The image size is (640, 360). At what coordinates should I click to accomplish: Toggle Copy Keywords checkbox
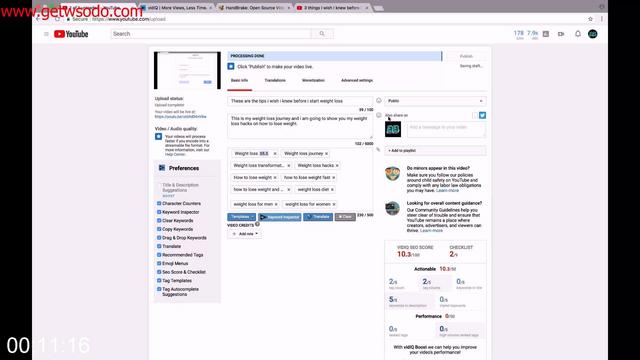pyautogui.click(x=159, y=229)
